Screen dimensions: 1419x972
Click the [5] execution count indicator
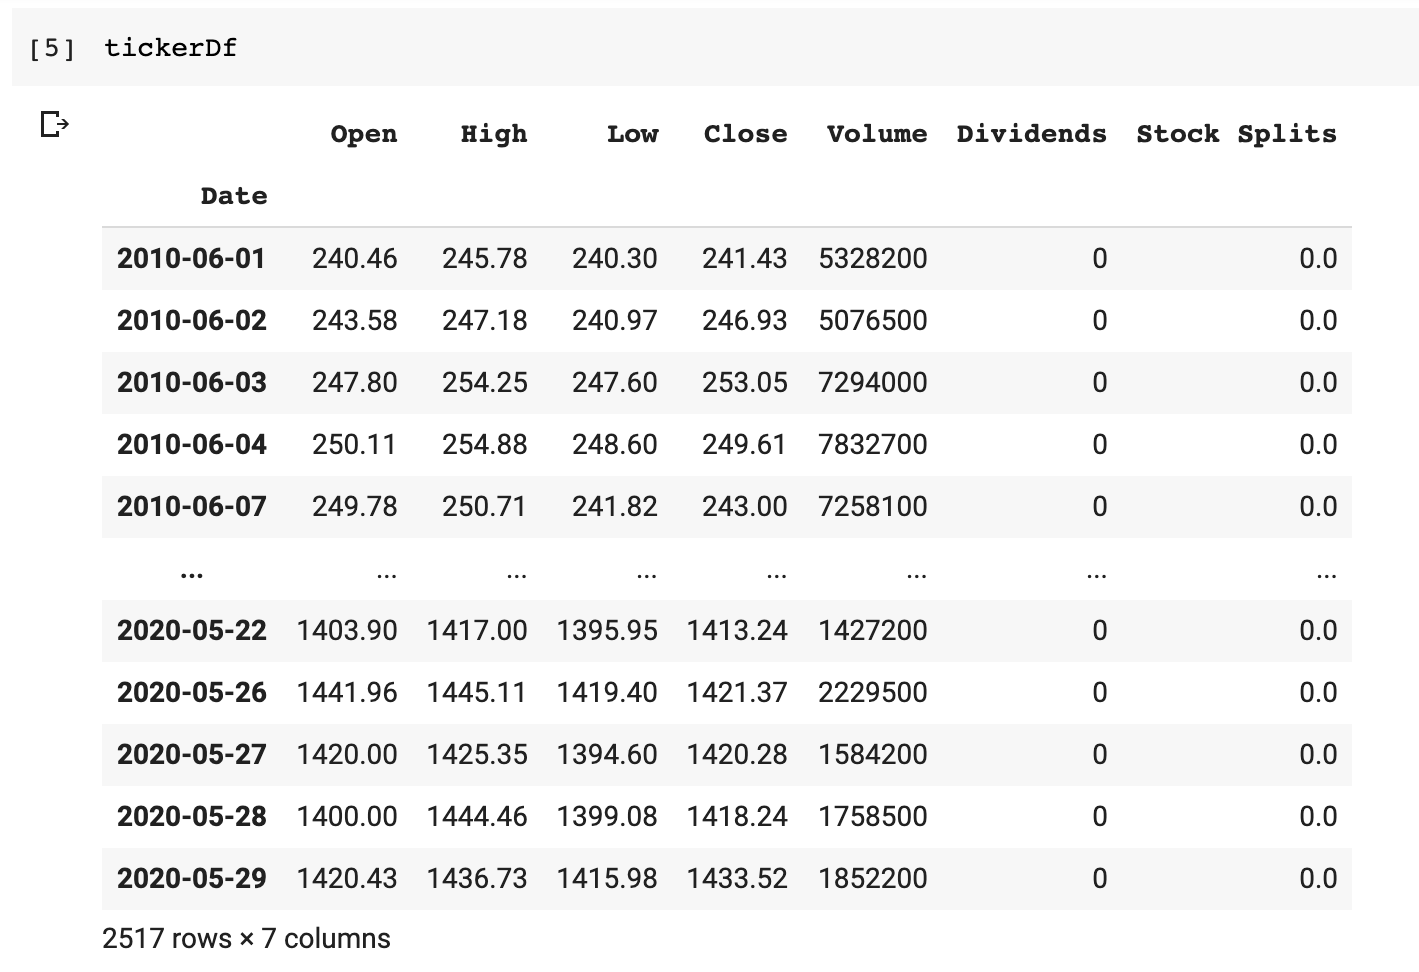(52, 48)
